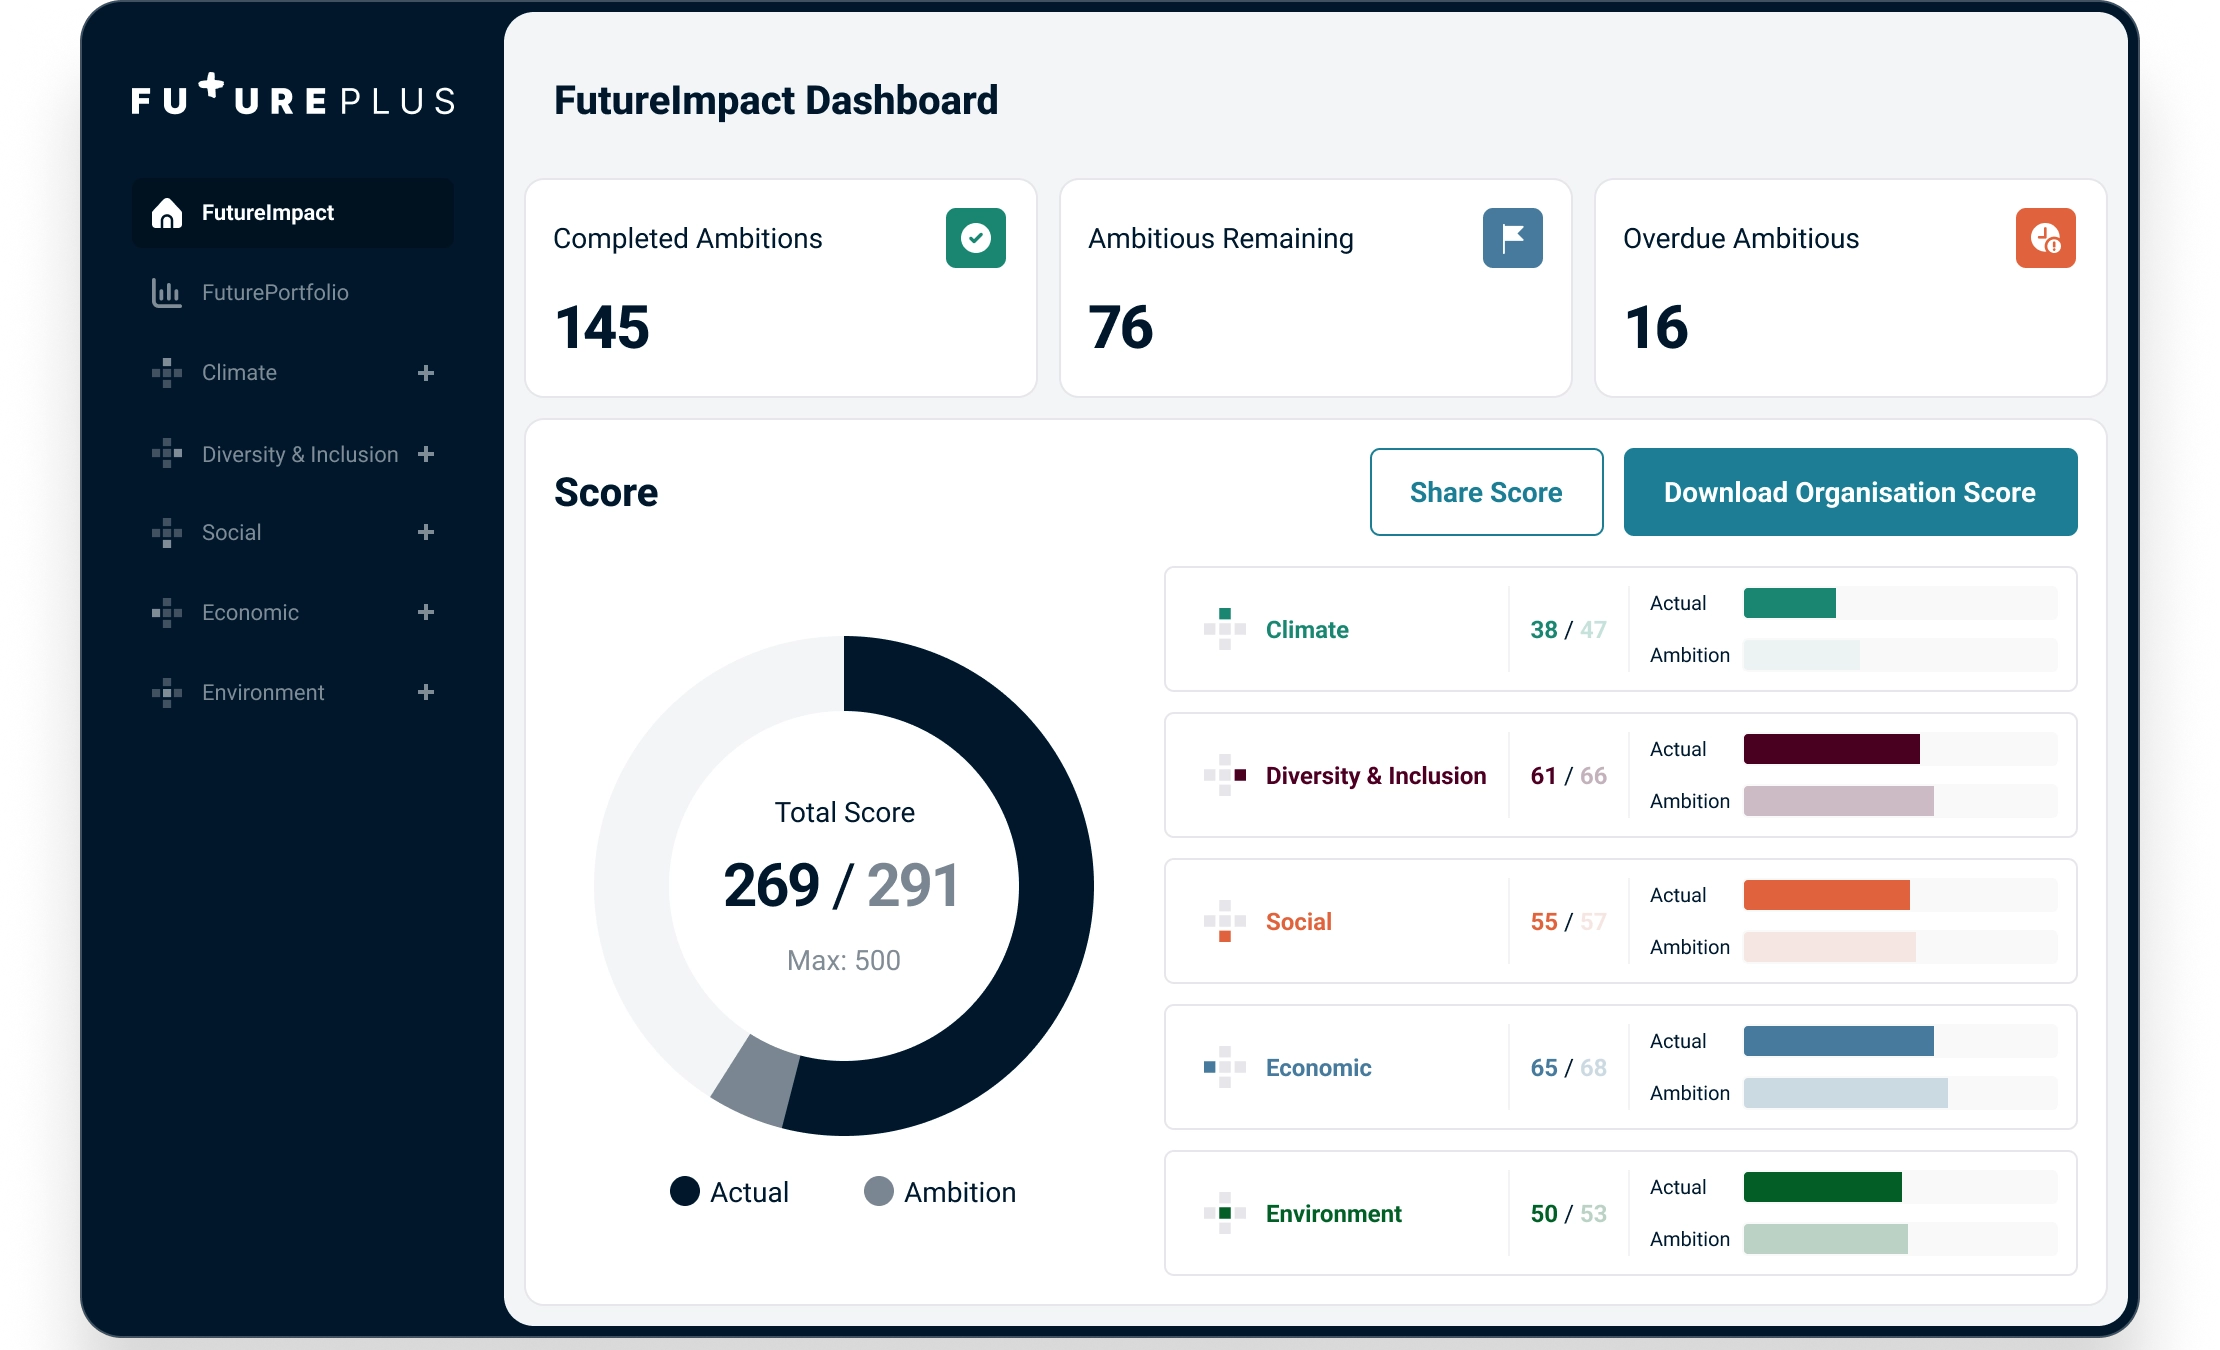Select FuturePortfolio from the sidebar
Viewport: 2220px width, 1350px height.
tap(275, 292)
